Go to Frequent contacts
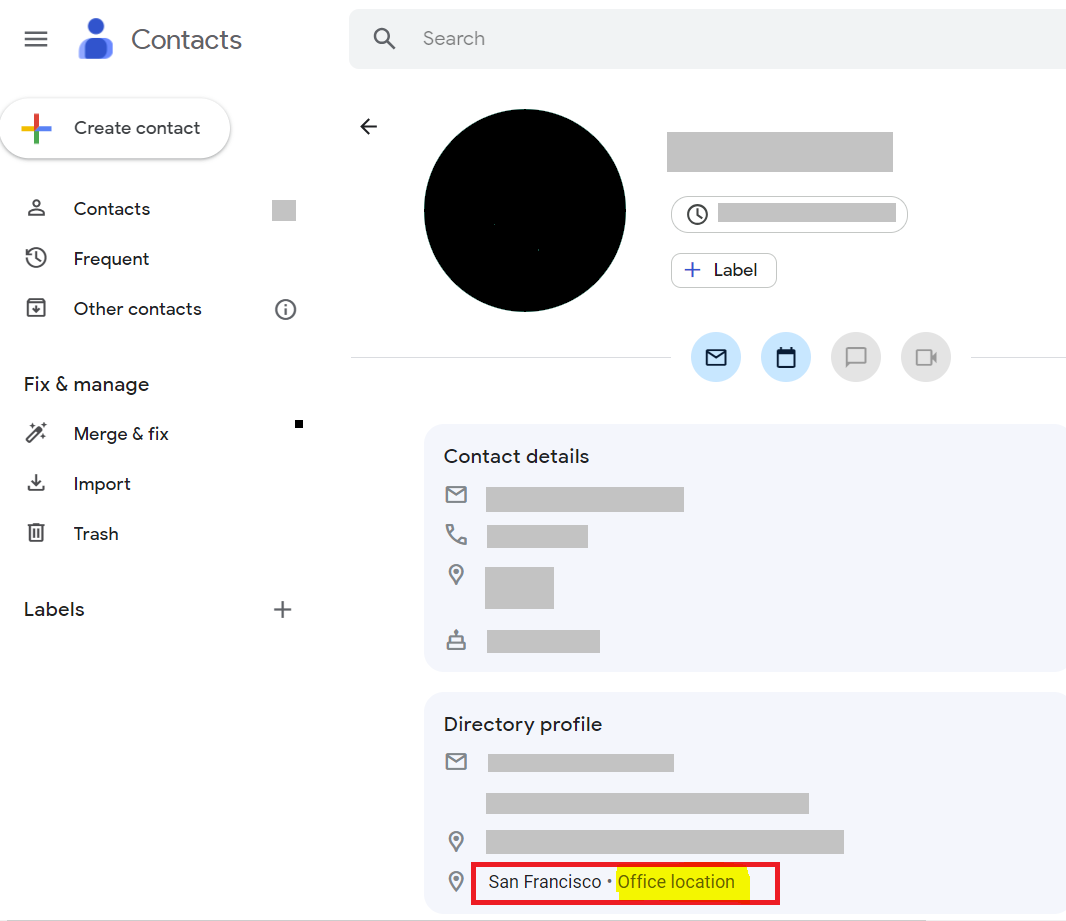 click(x=111, y=259)
